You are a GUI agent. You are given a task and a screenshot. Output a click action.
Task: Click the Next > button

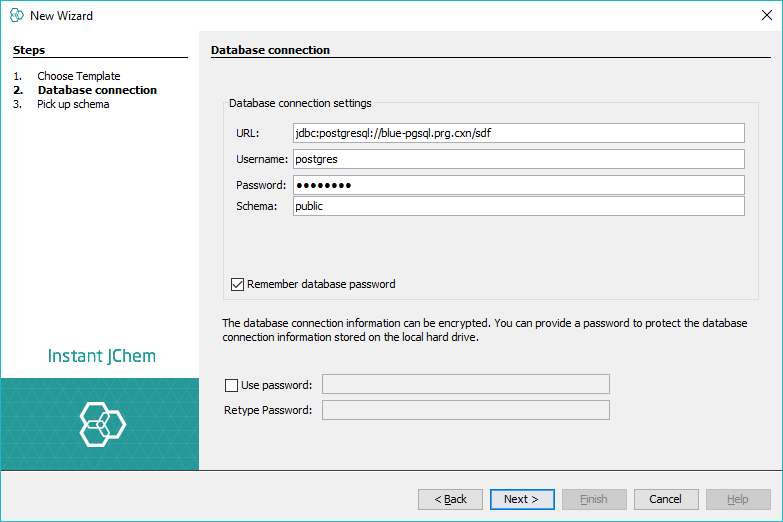coord(521,499)
